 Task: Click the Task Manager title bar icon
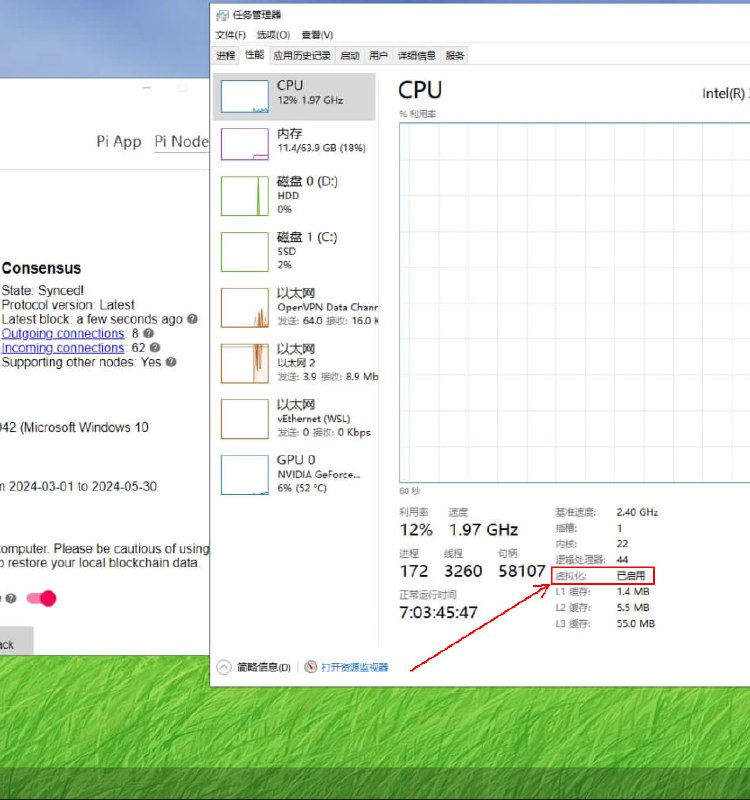point(220,15)
